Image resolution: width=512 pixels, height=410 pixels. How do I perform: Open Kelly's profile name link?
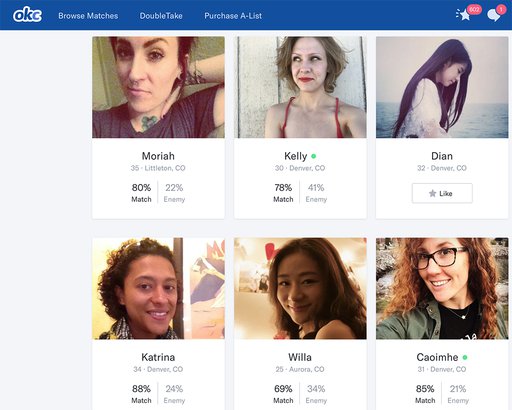296,156
